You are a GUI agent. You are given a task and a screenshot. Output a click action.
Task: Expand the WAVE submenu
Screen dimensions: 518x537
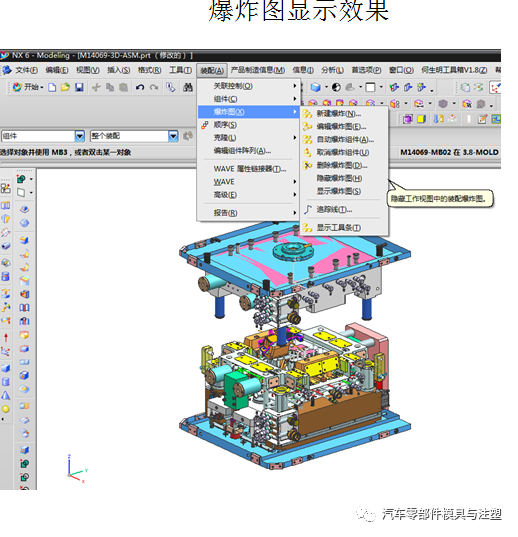point(249,182)
